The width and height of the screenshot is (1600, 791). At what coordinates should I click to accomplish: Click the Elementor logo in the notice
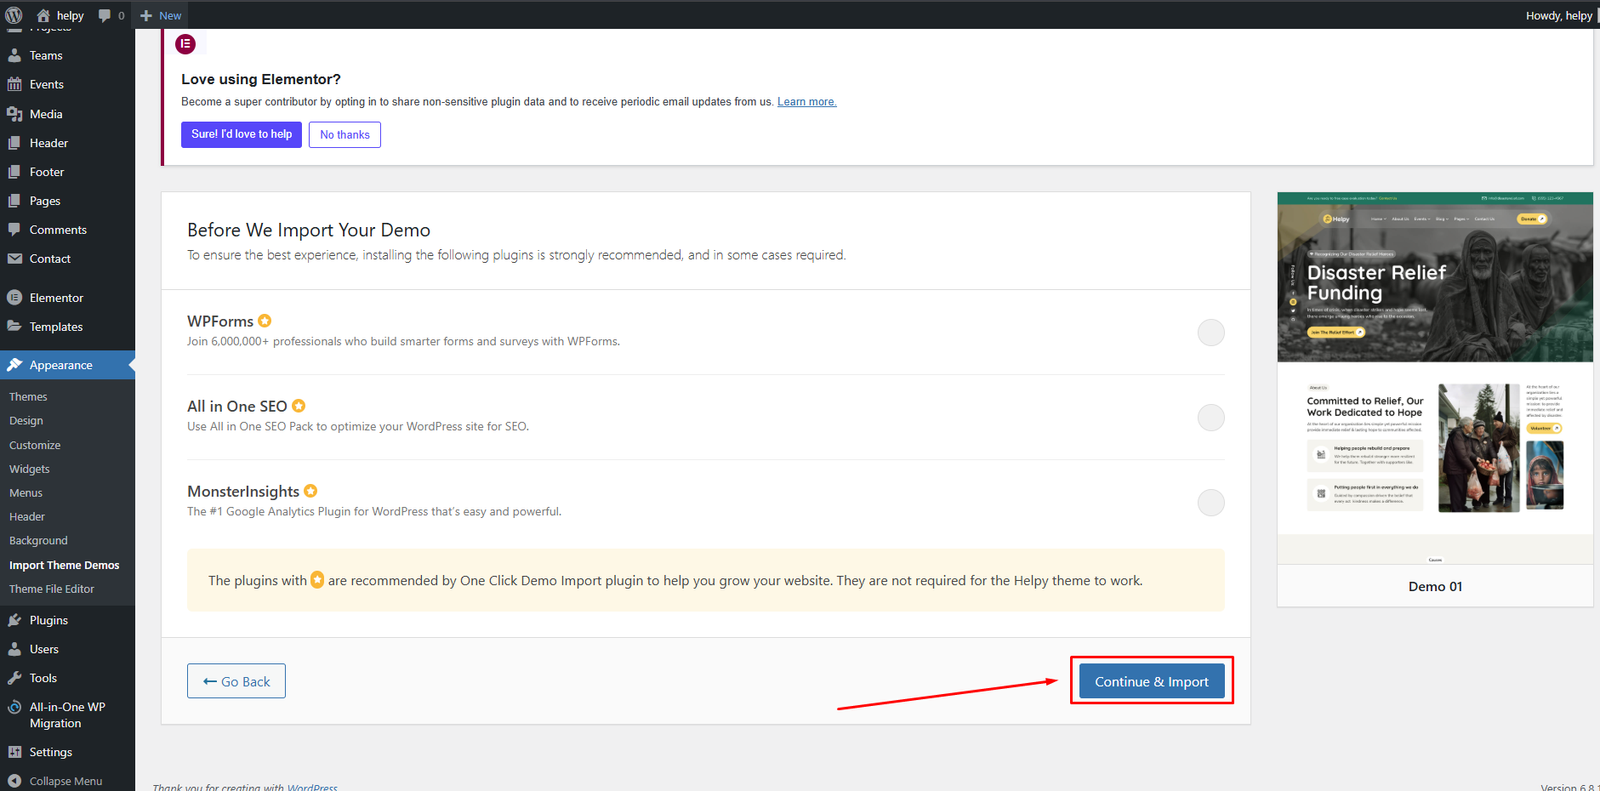(186, 44)
